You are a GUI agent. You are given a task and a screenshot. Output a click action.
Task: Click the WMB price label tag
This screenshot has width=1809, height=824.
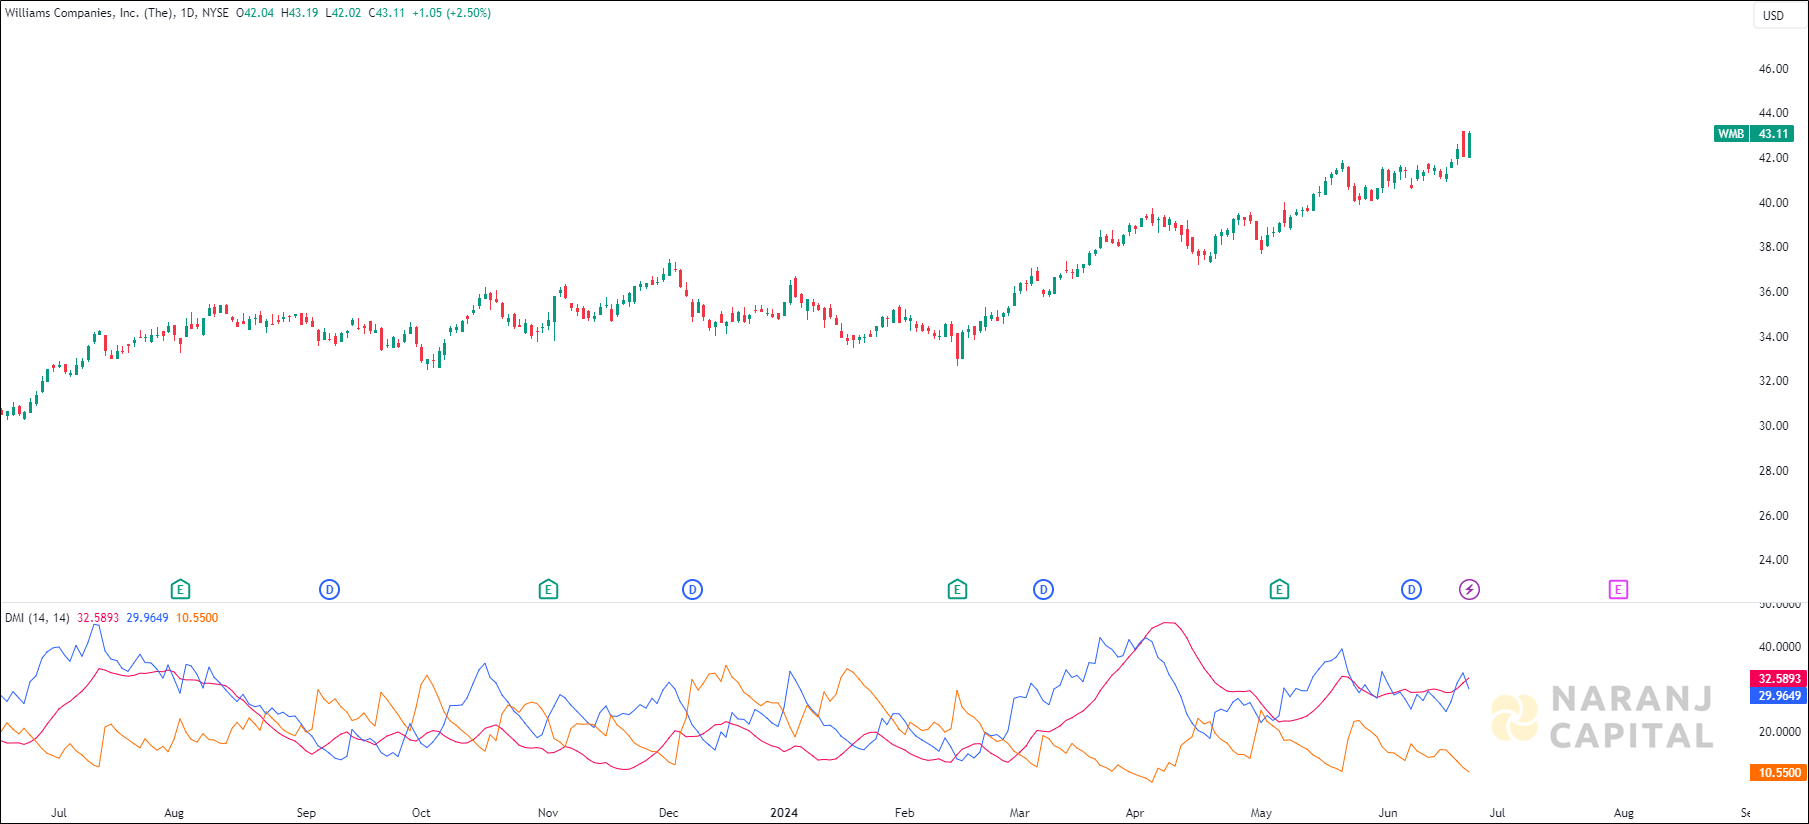point(1731,134)
